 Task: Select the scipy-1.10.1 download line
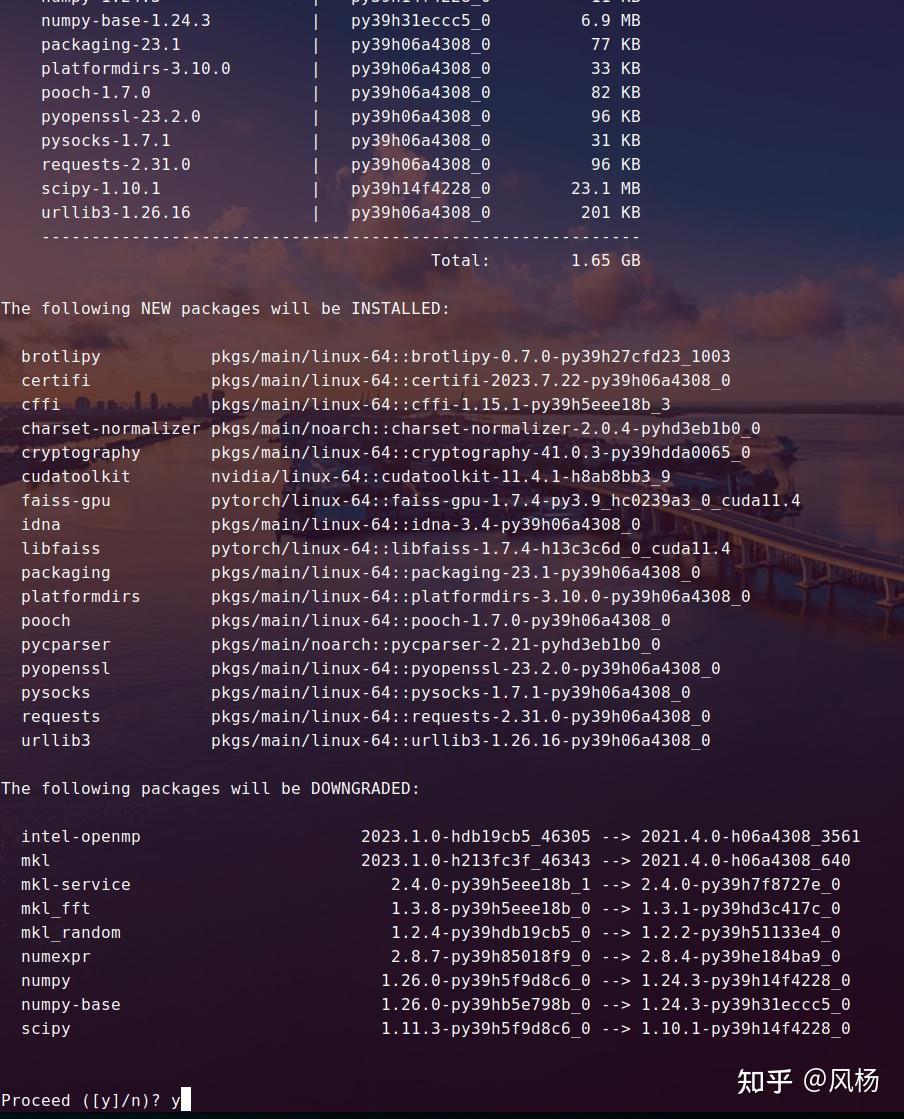[300, 188]
